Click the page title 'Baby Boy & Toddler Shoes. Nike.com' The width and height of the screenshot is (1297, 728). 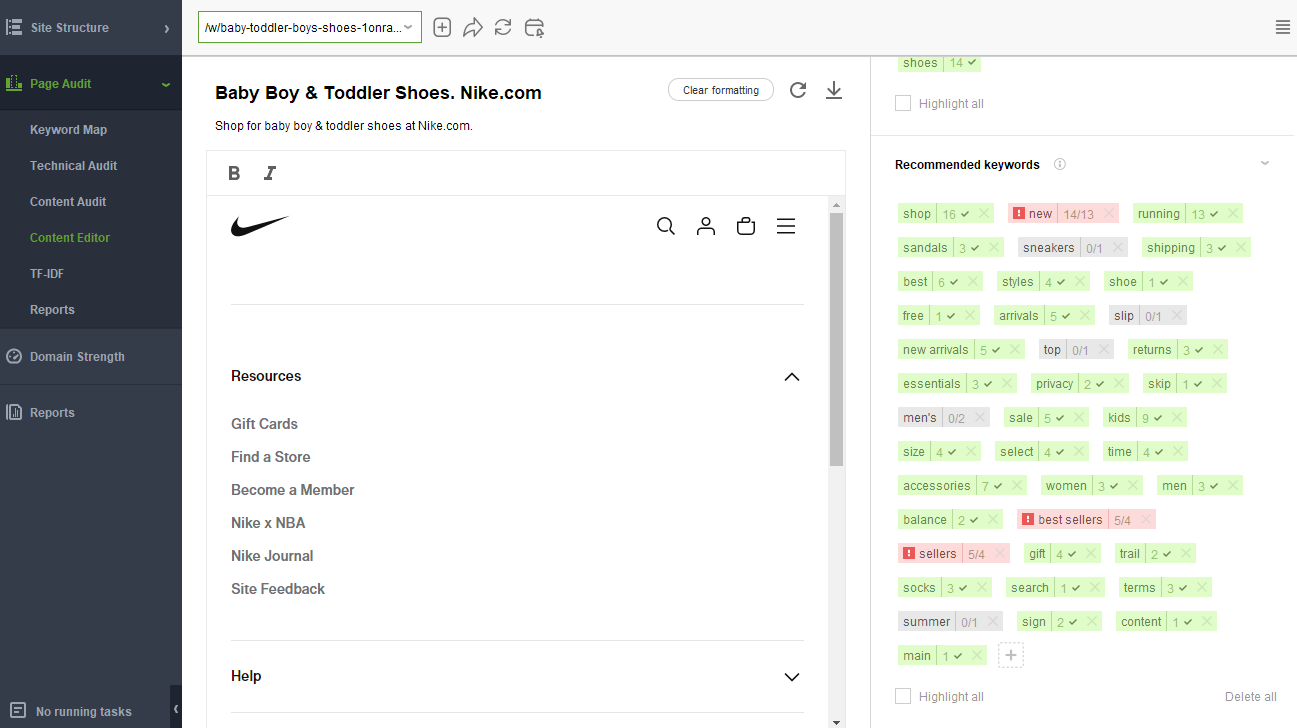[378, 93]
